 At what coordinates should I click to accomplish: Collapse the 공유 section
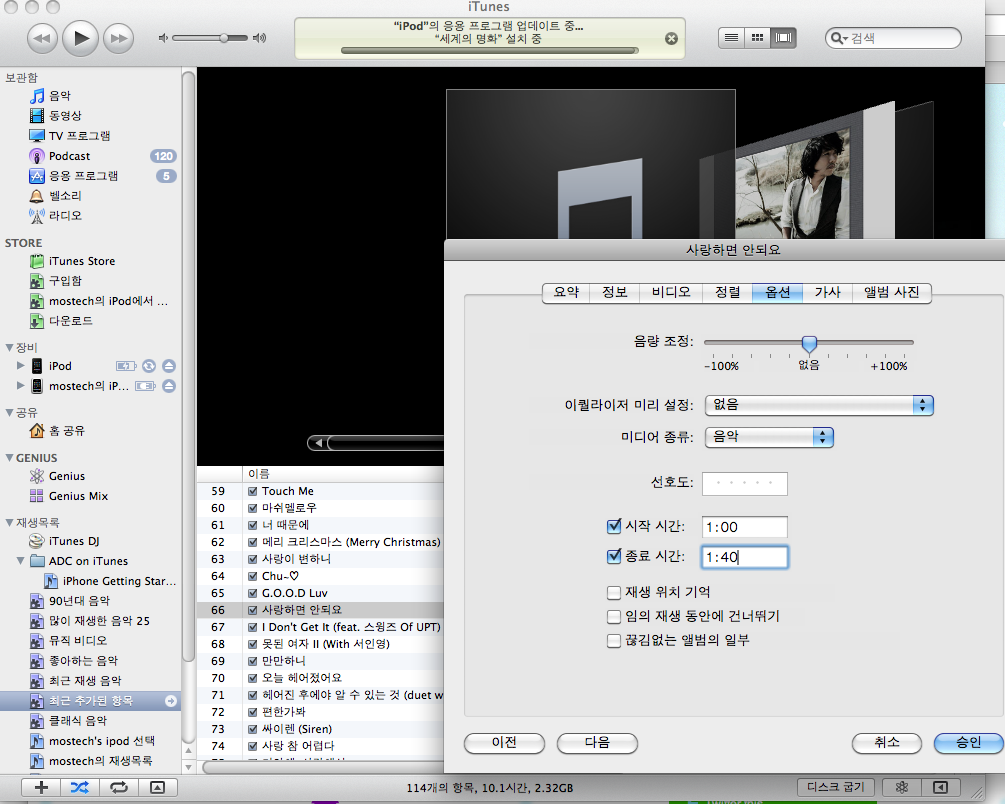pos(9,412)
